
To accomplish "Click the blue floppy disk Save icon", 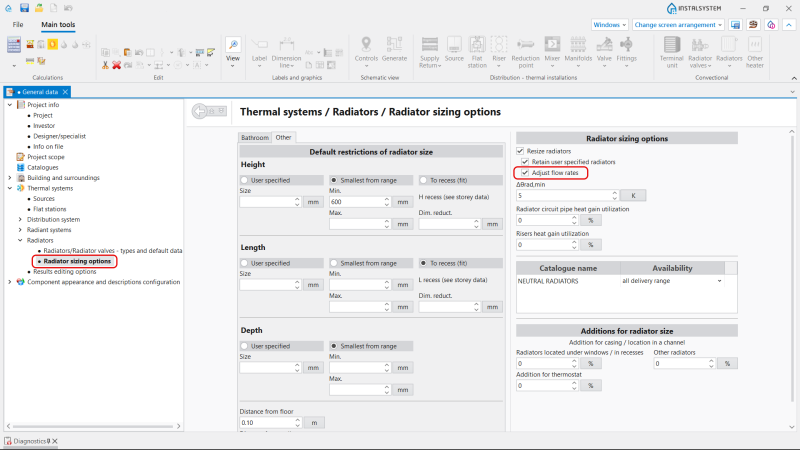I will pos(24,8).
